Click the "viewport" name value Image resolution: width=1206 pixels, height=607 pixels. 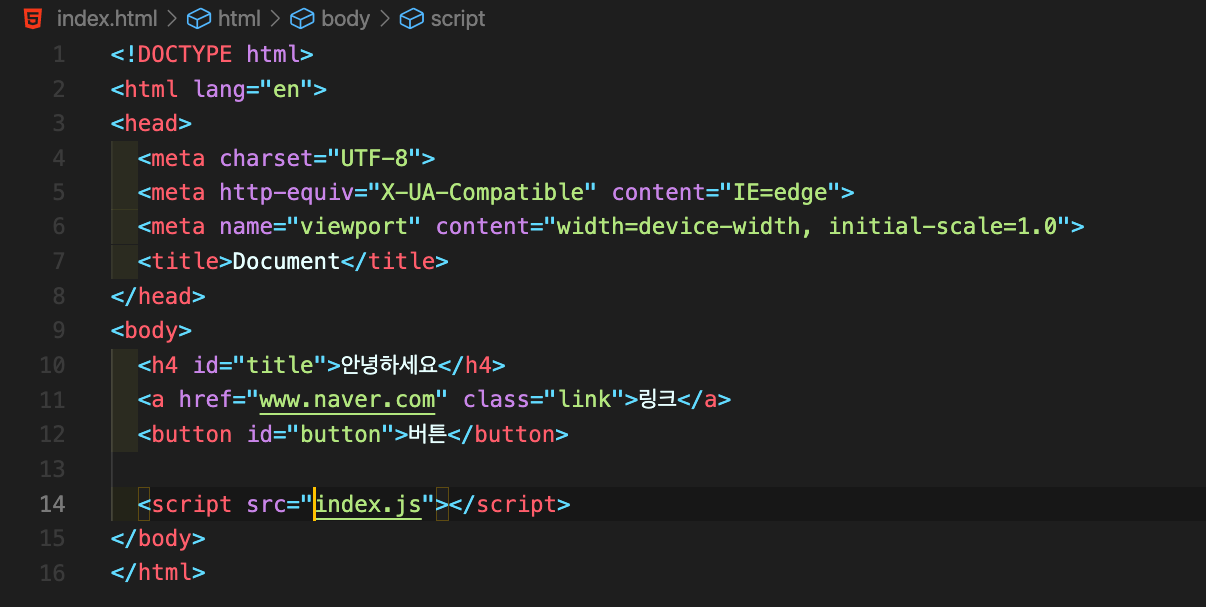pos(354,227)
